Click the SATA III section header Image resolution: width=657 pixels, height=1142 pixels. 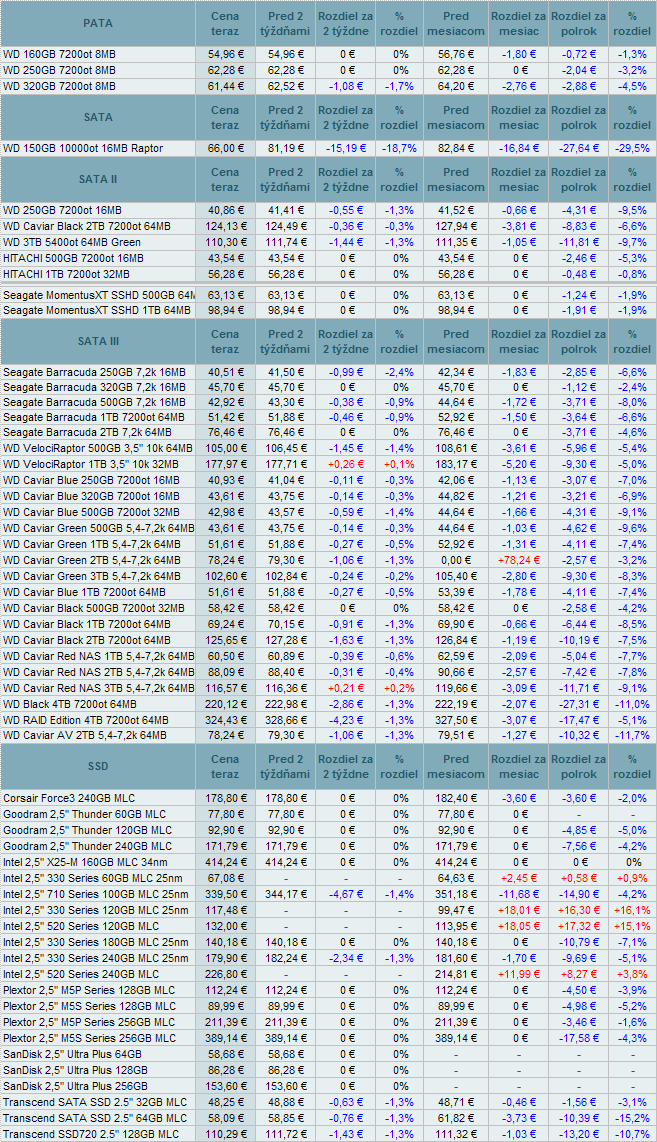[98, 341]
